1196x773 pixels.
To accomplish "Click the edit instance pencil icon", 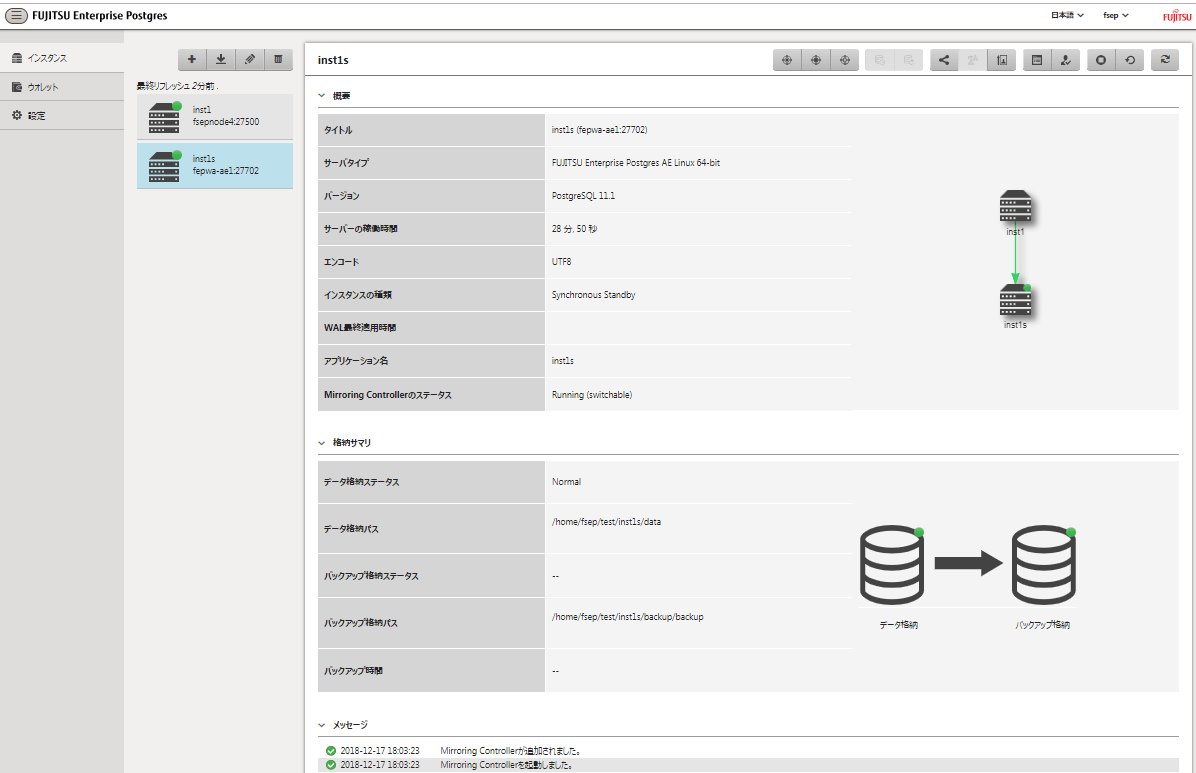I will 249,60.
